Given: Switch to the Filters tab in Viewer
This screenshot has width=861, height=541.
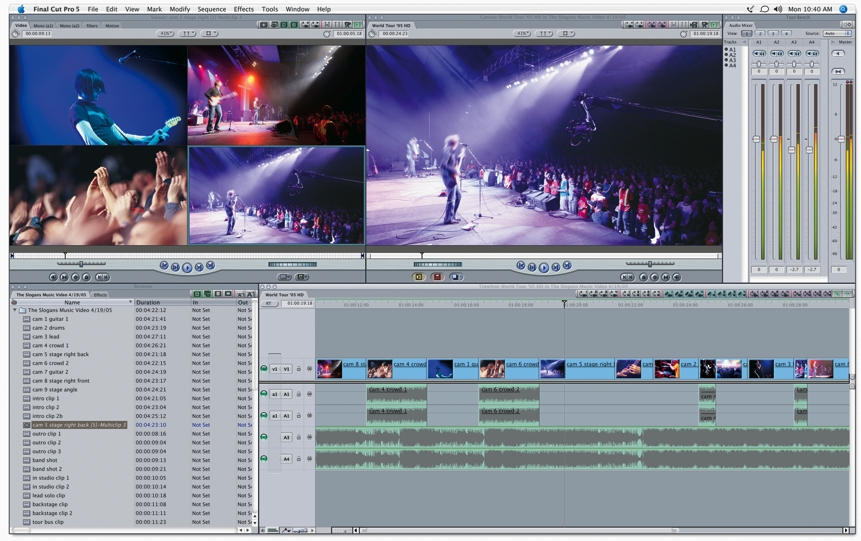Looking at the screenshot, I should (x=92, y=25).
